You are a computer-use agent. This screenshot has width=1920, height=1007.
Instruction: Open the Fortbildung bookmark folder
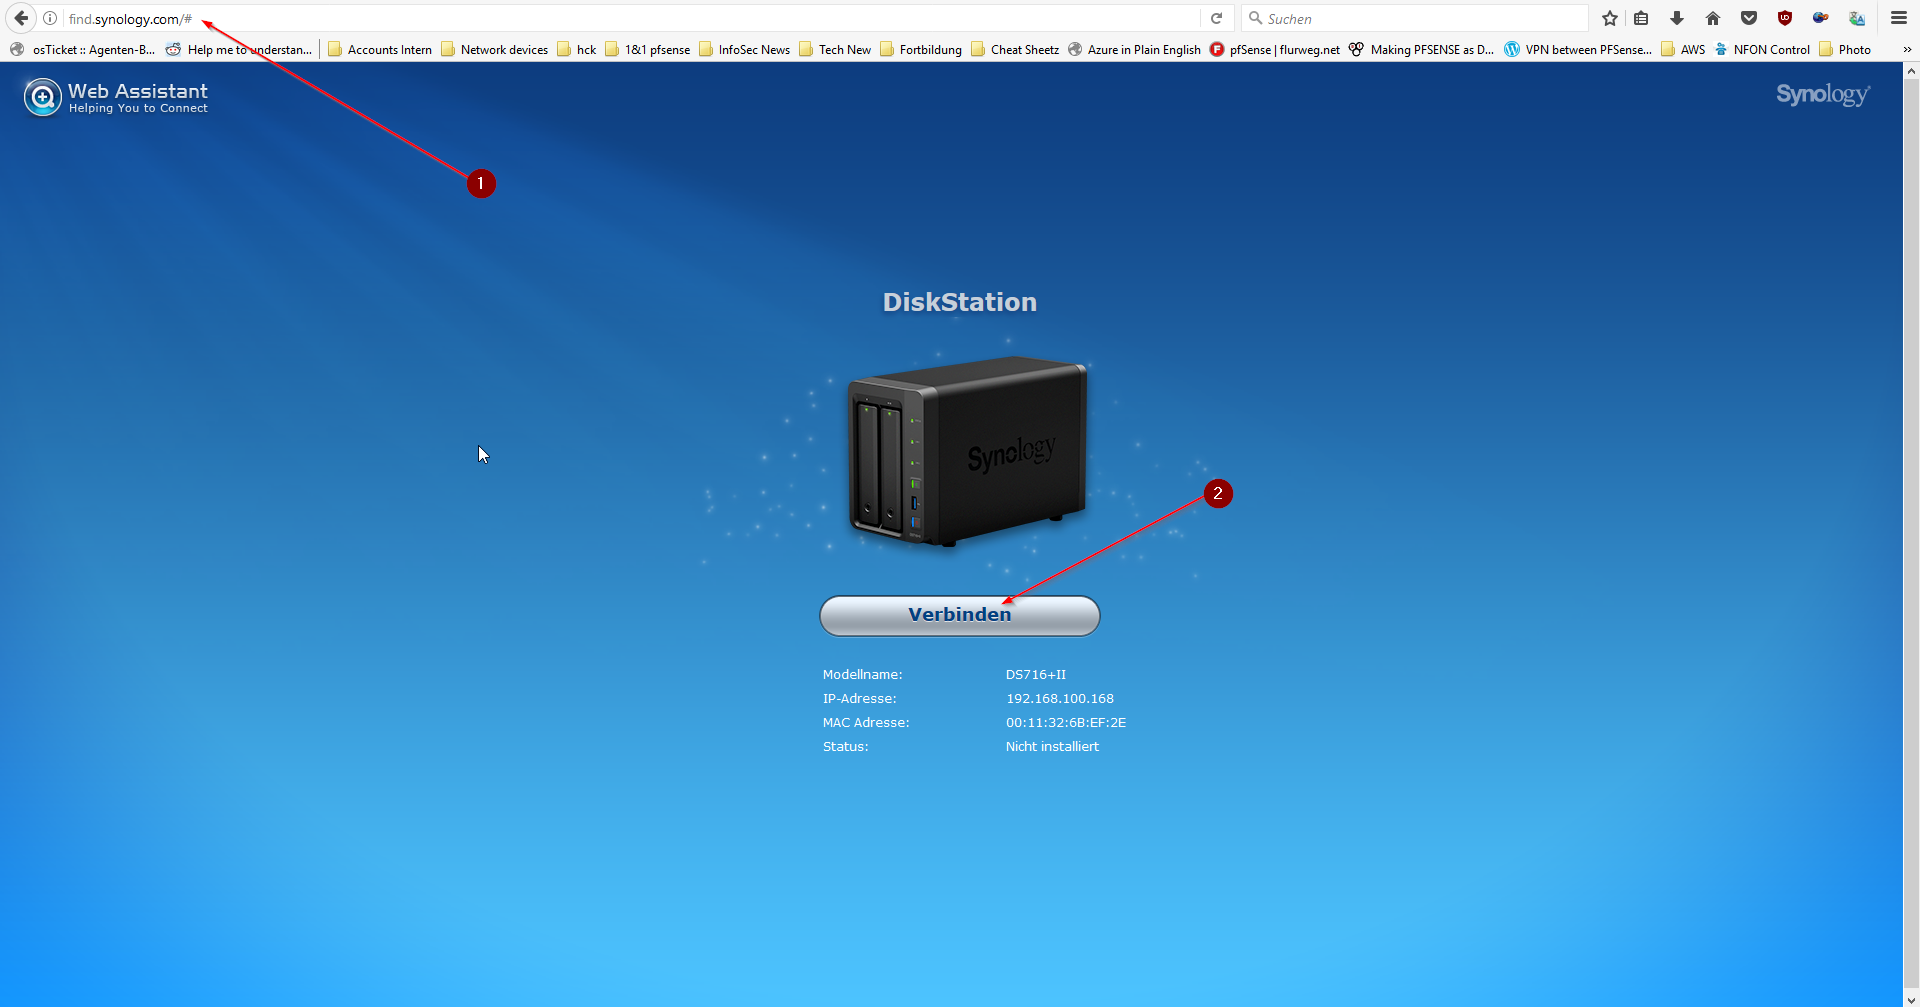(x=921, y=49)
